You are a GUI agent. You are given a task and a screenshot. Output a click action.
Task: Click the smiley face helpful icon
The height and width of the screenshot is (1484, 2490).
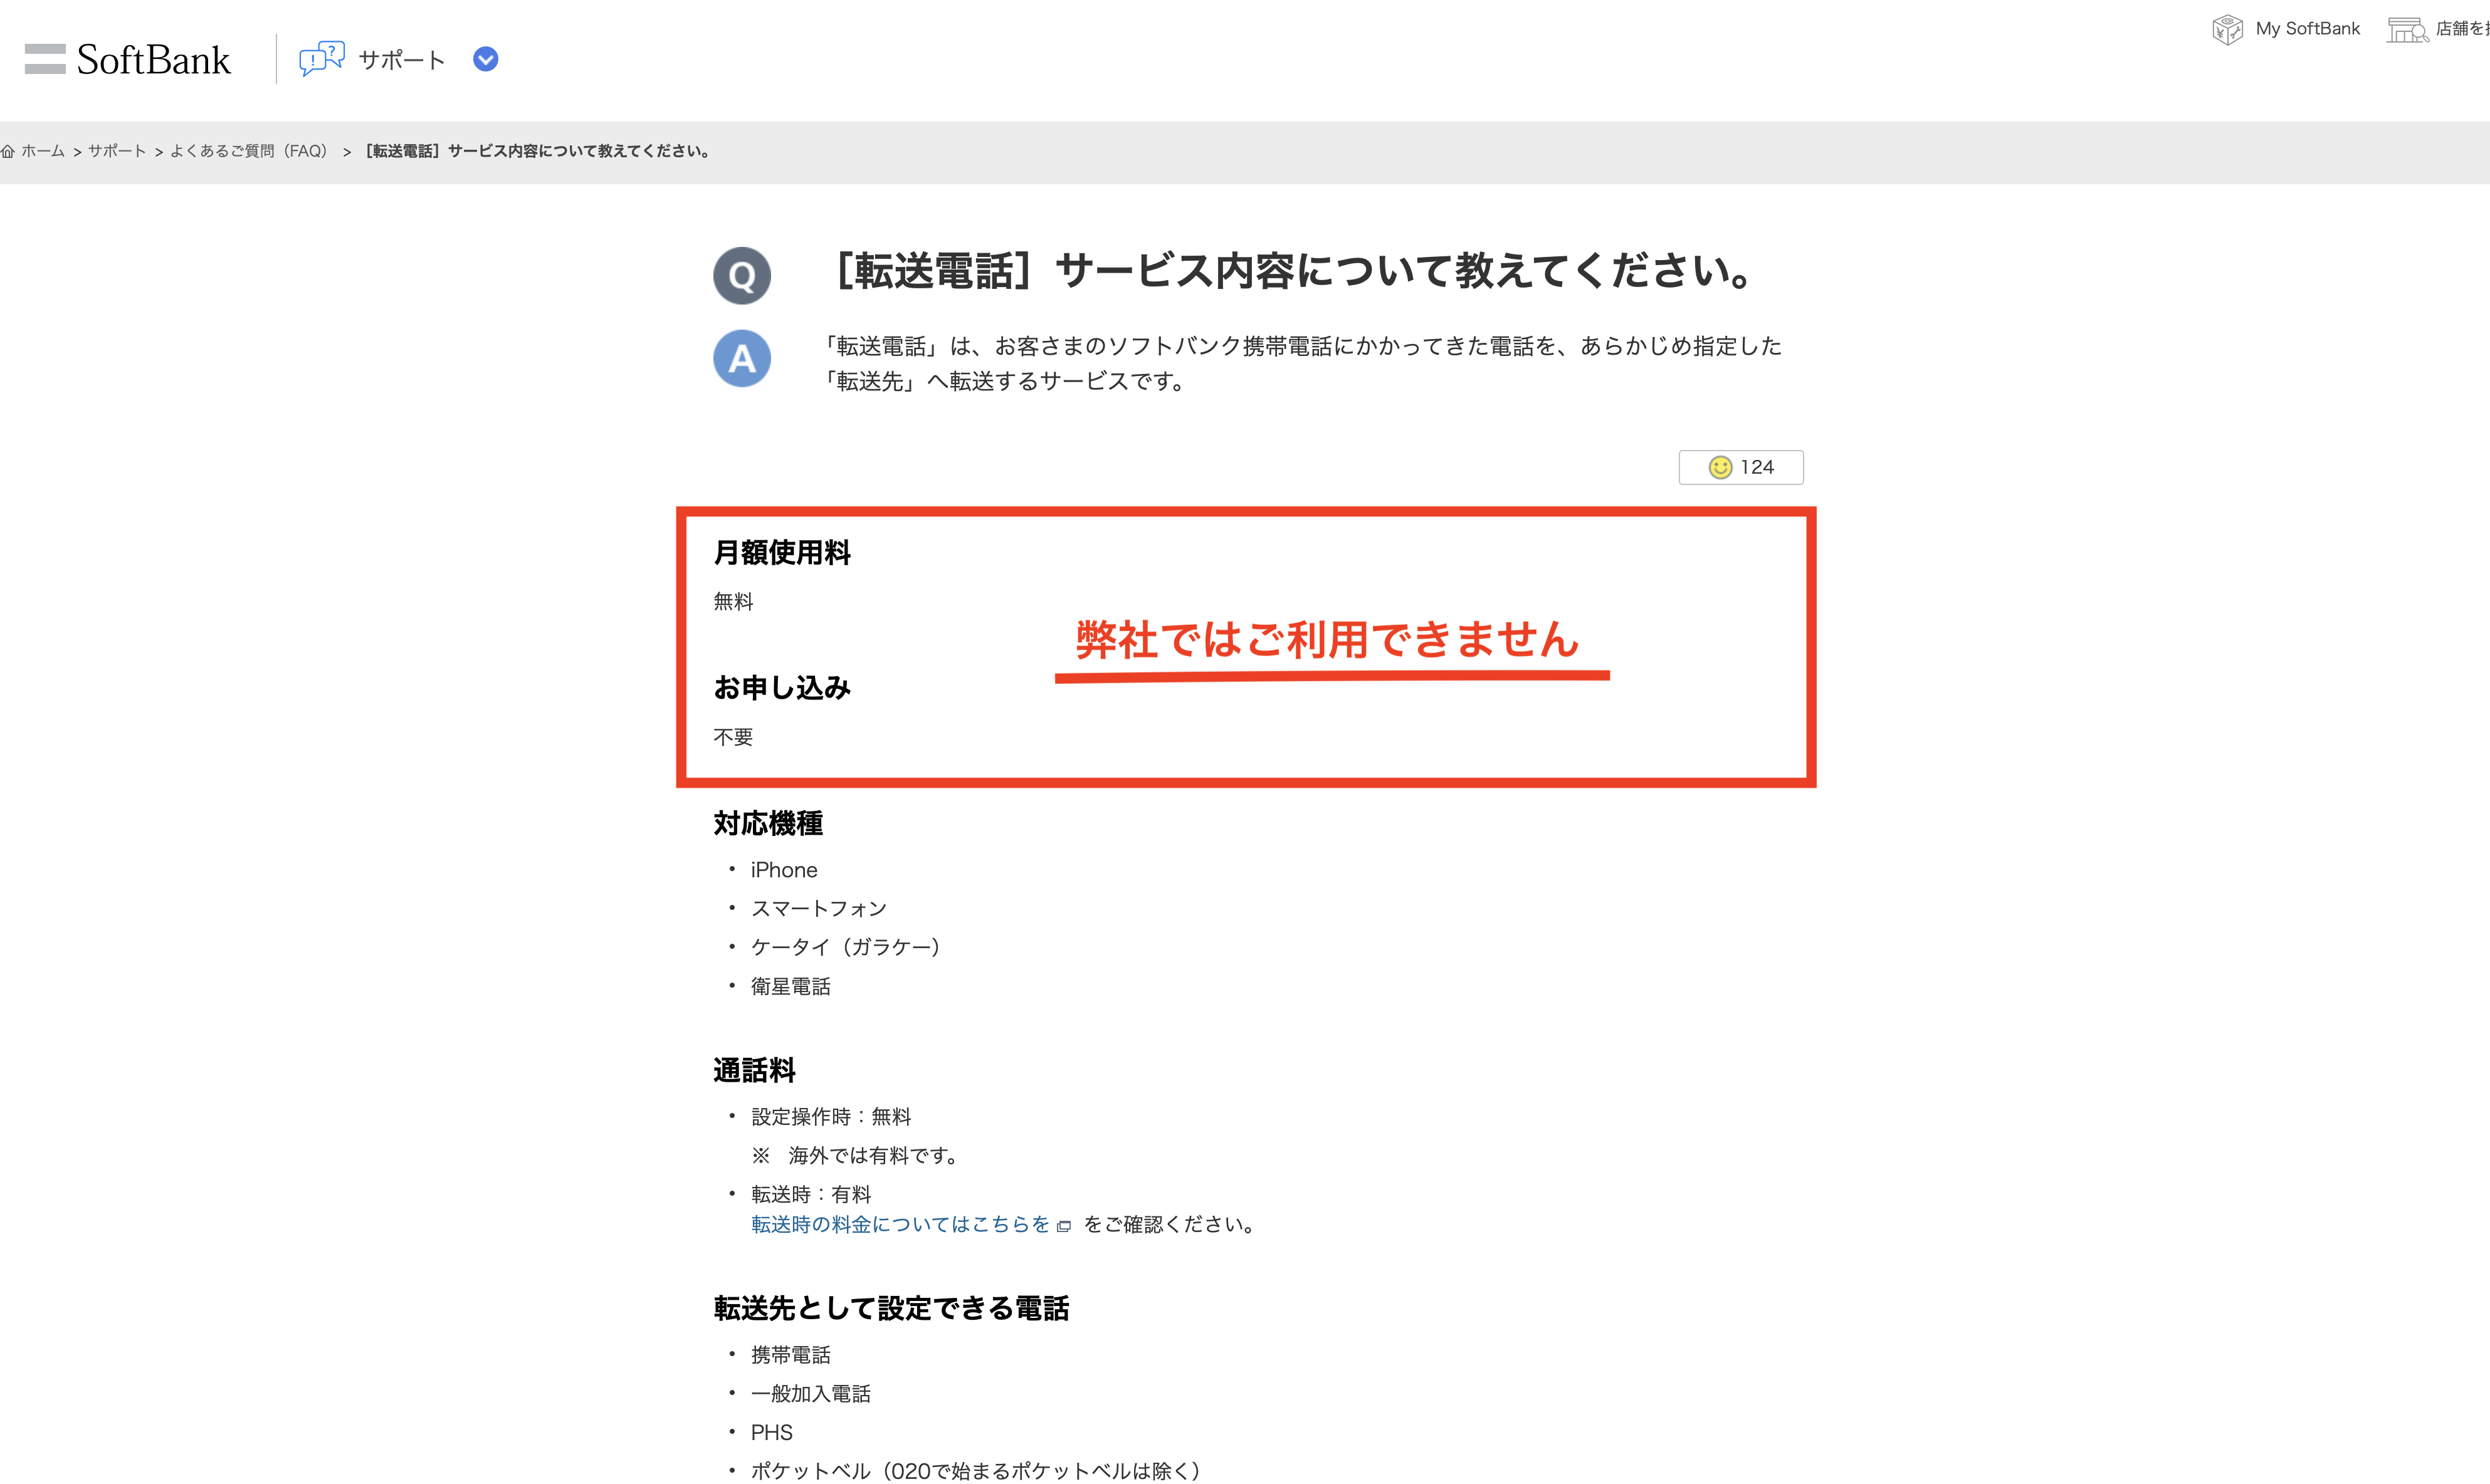[1720, 467]
